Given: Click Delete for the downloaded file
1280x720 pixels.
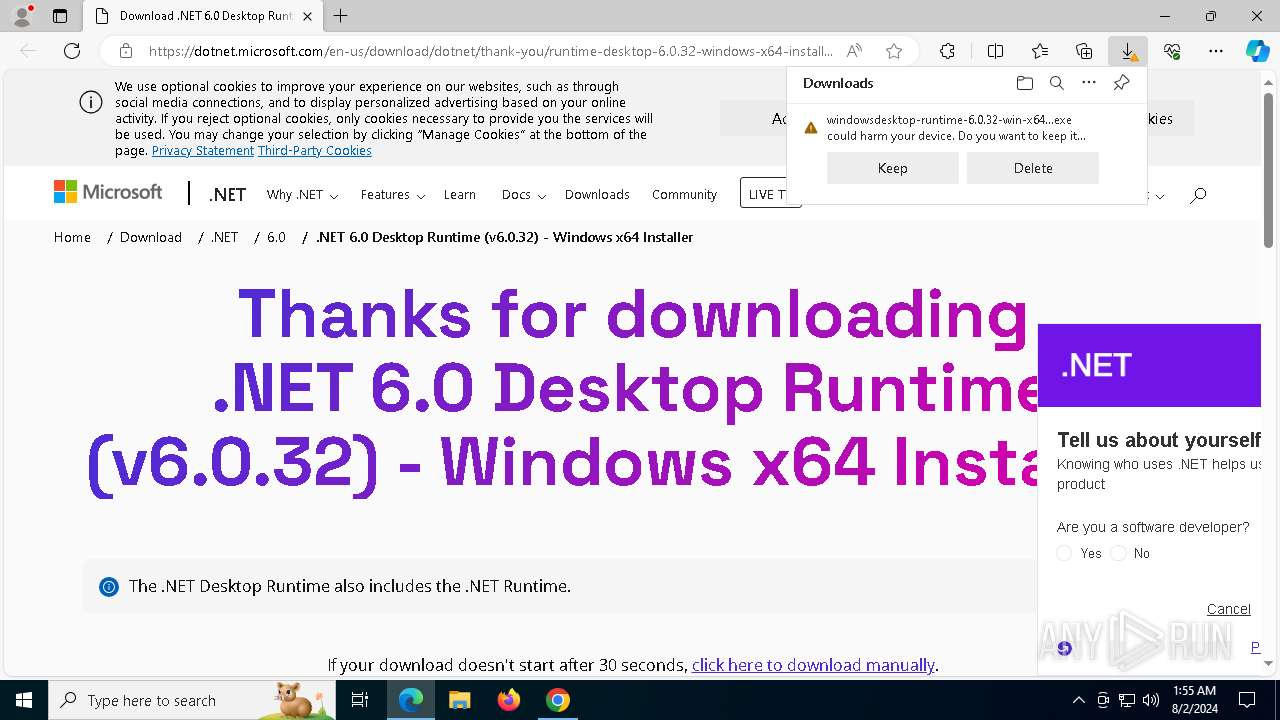Looking at the screenshot, I should (x=1033, y=168).
